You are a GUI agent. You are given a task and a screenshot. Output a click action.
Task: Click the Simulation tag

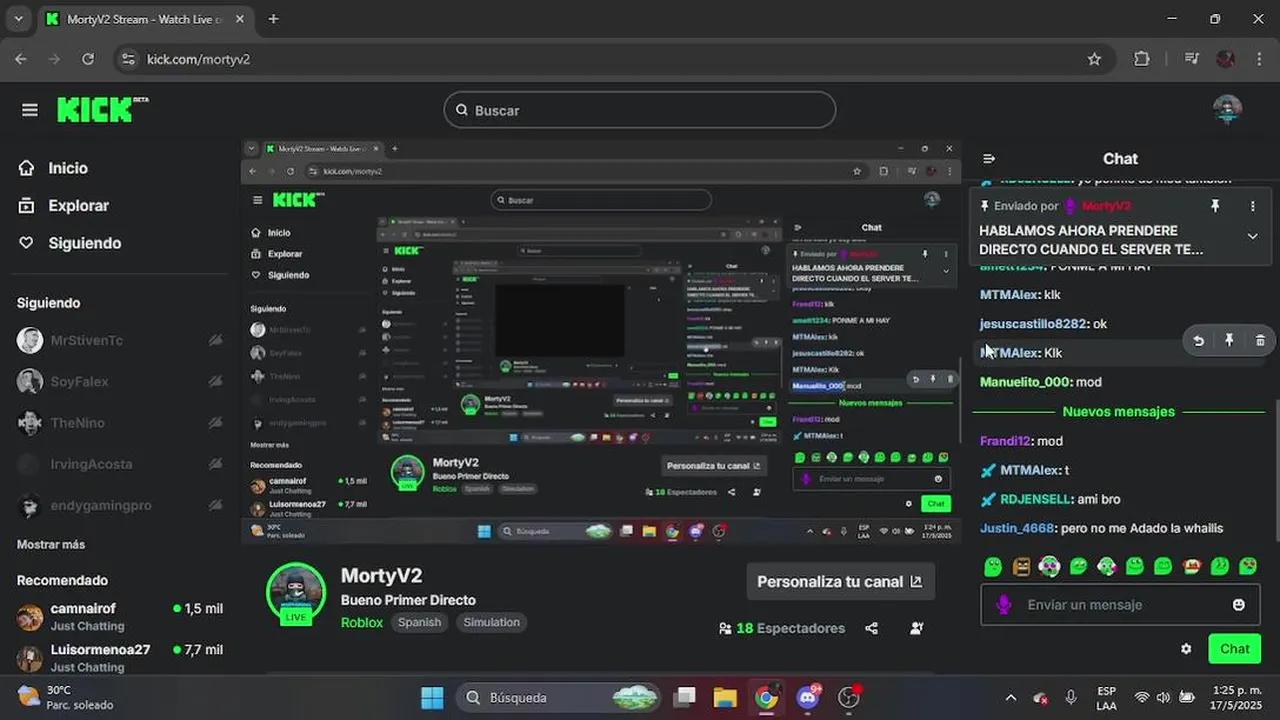[491, 622]
